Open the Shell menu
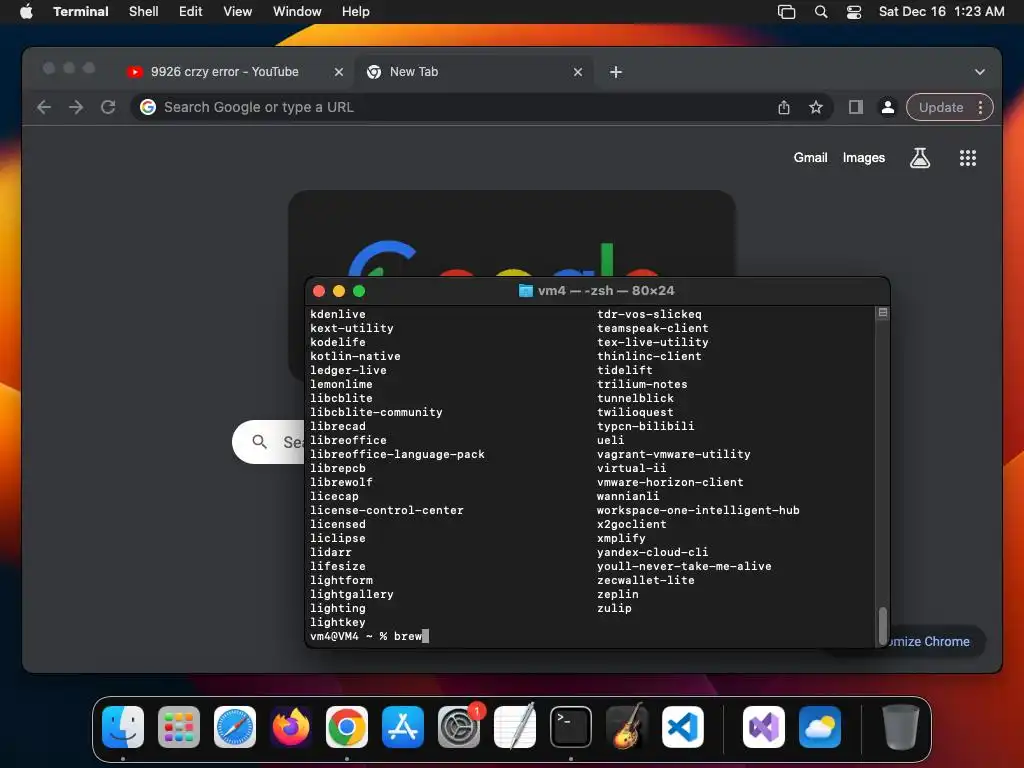This screenshot has height=768, width=1024. click(144, 11)
